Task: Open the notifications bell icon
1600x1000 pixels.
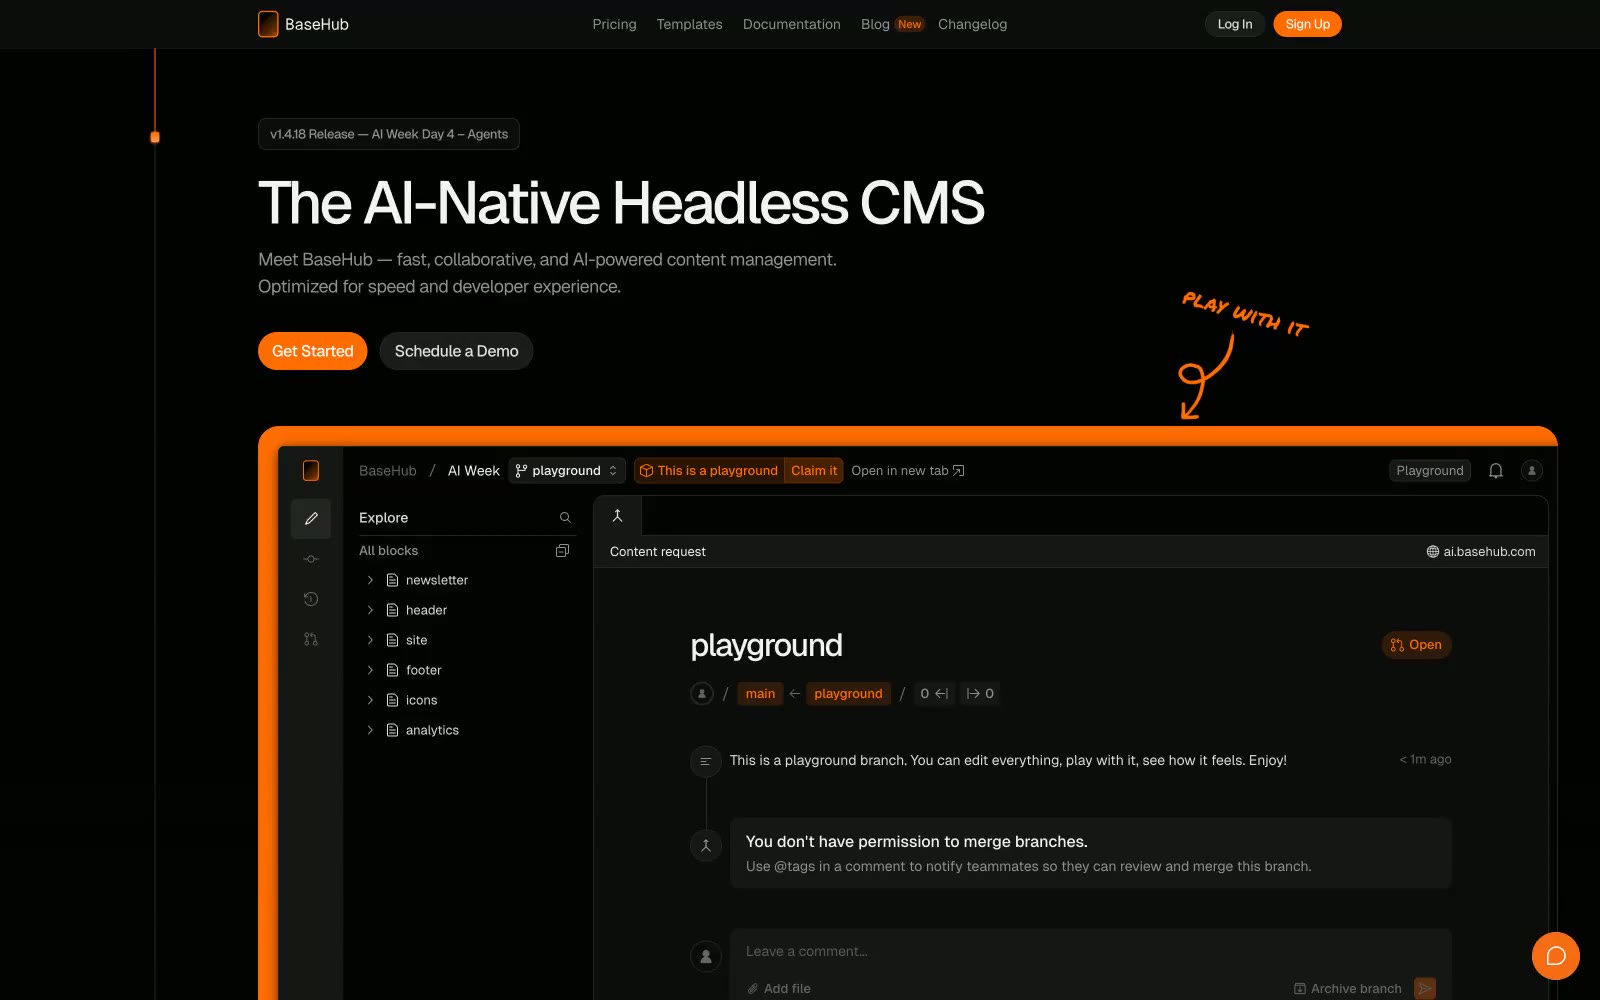Action: coord(1496,471)
